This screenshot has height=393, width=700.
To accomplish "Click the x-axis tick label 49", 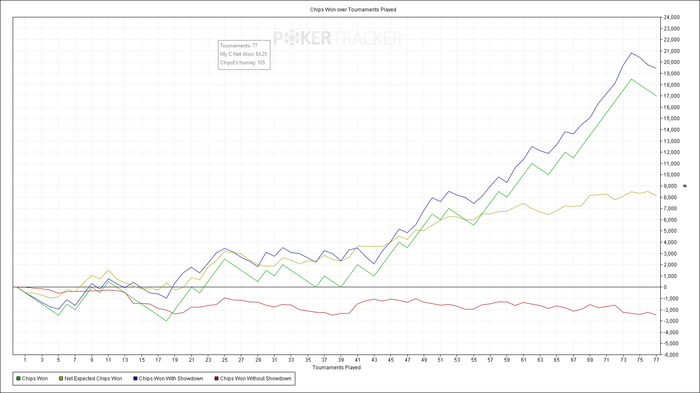I will tap(424, 360).
